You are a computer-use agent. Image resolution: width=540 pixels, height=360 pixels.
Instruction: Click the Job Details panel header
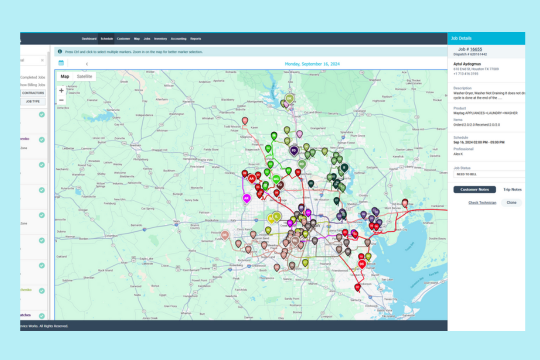(486, 38)
